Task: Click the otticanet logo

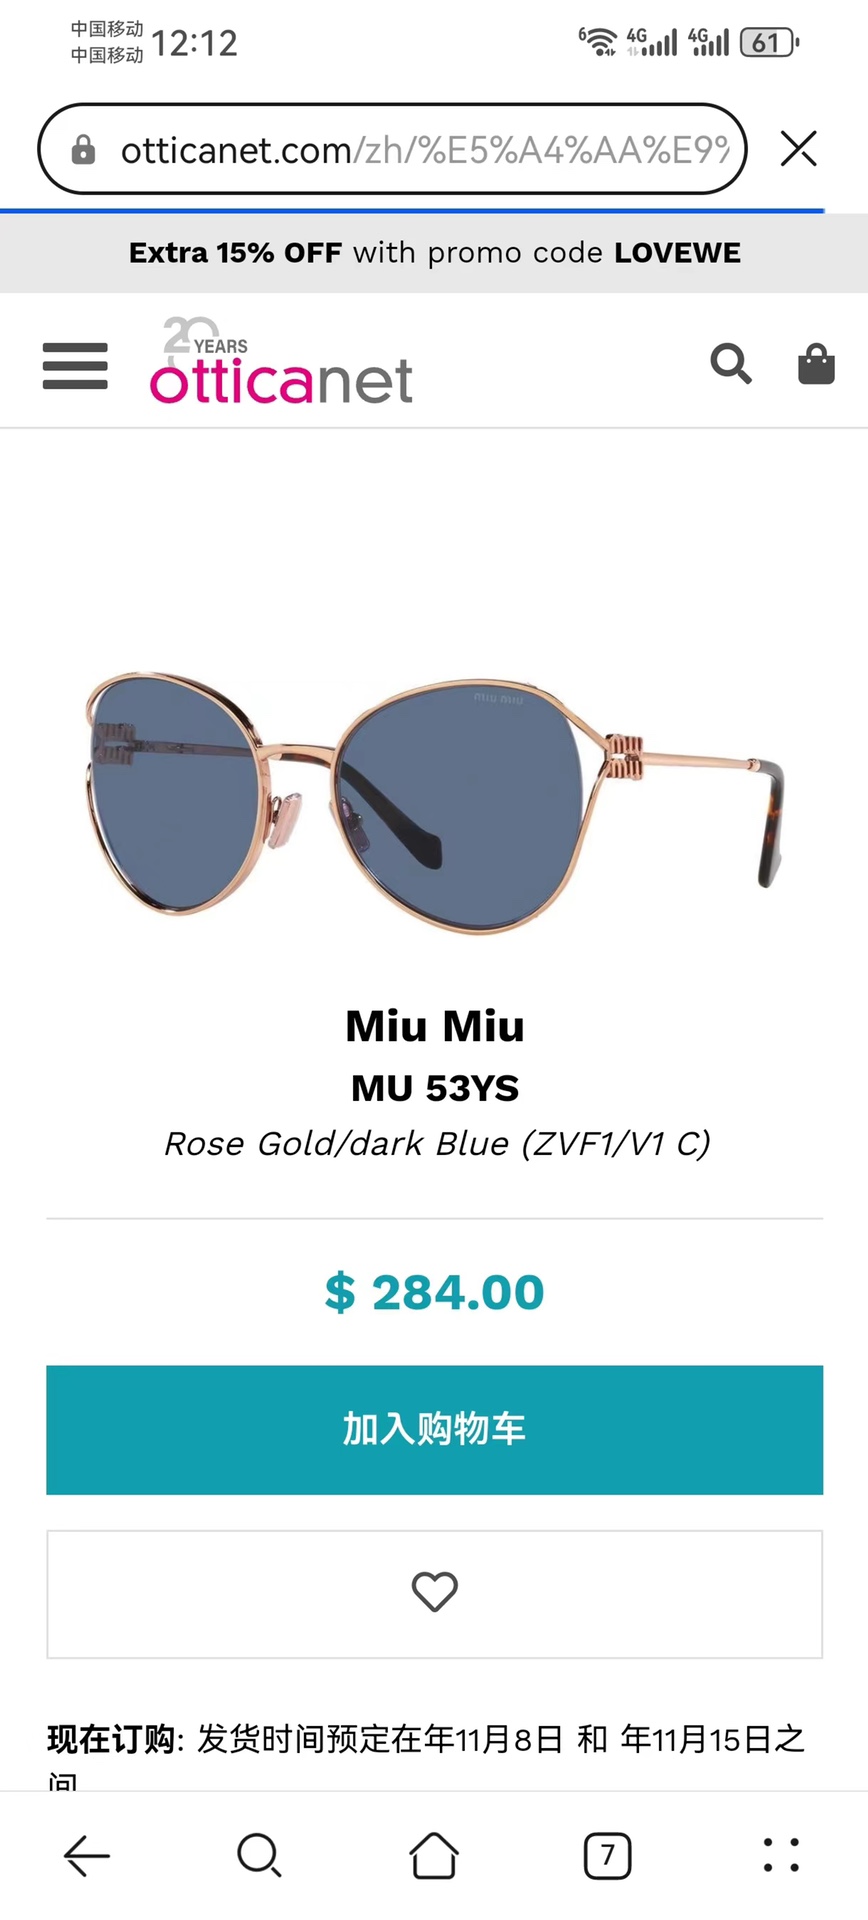Action: pyautogui.click(x=281, y=361)
